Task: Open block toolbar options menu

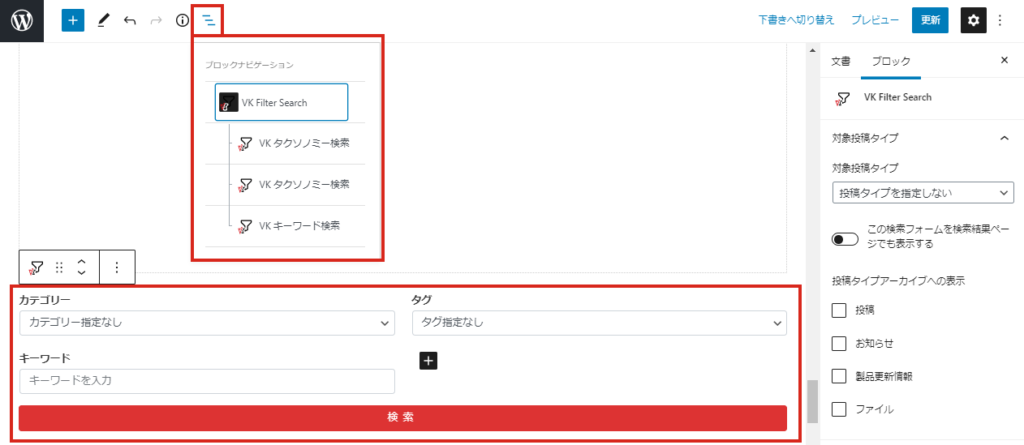Action: point(117,267)
